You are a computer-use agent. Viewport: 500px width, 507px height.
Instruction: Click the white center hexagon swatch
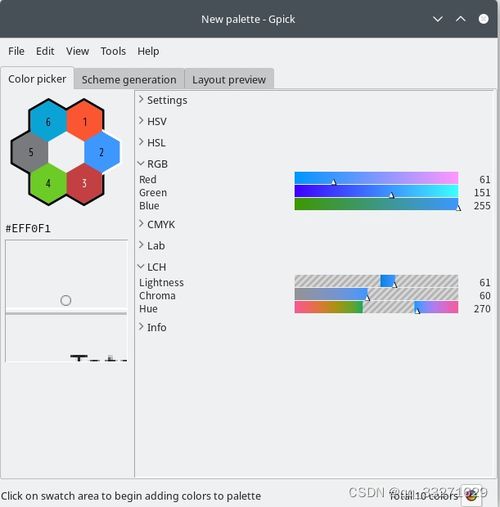coord(66,152)
